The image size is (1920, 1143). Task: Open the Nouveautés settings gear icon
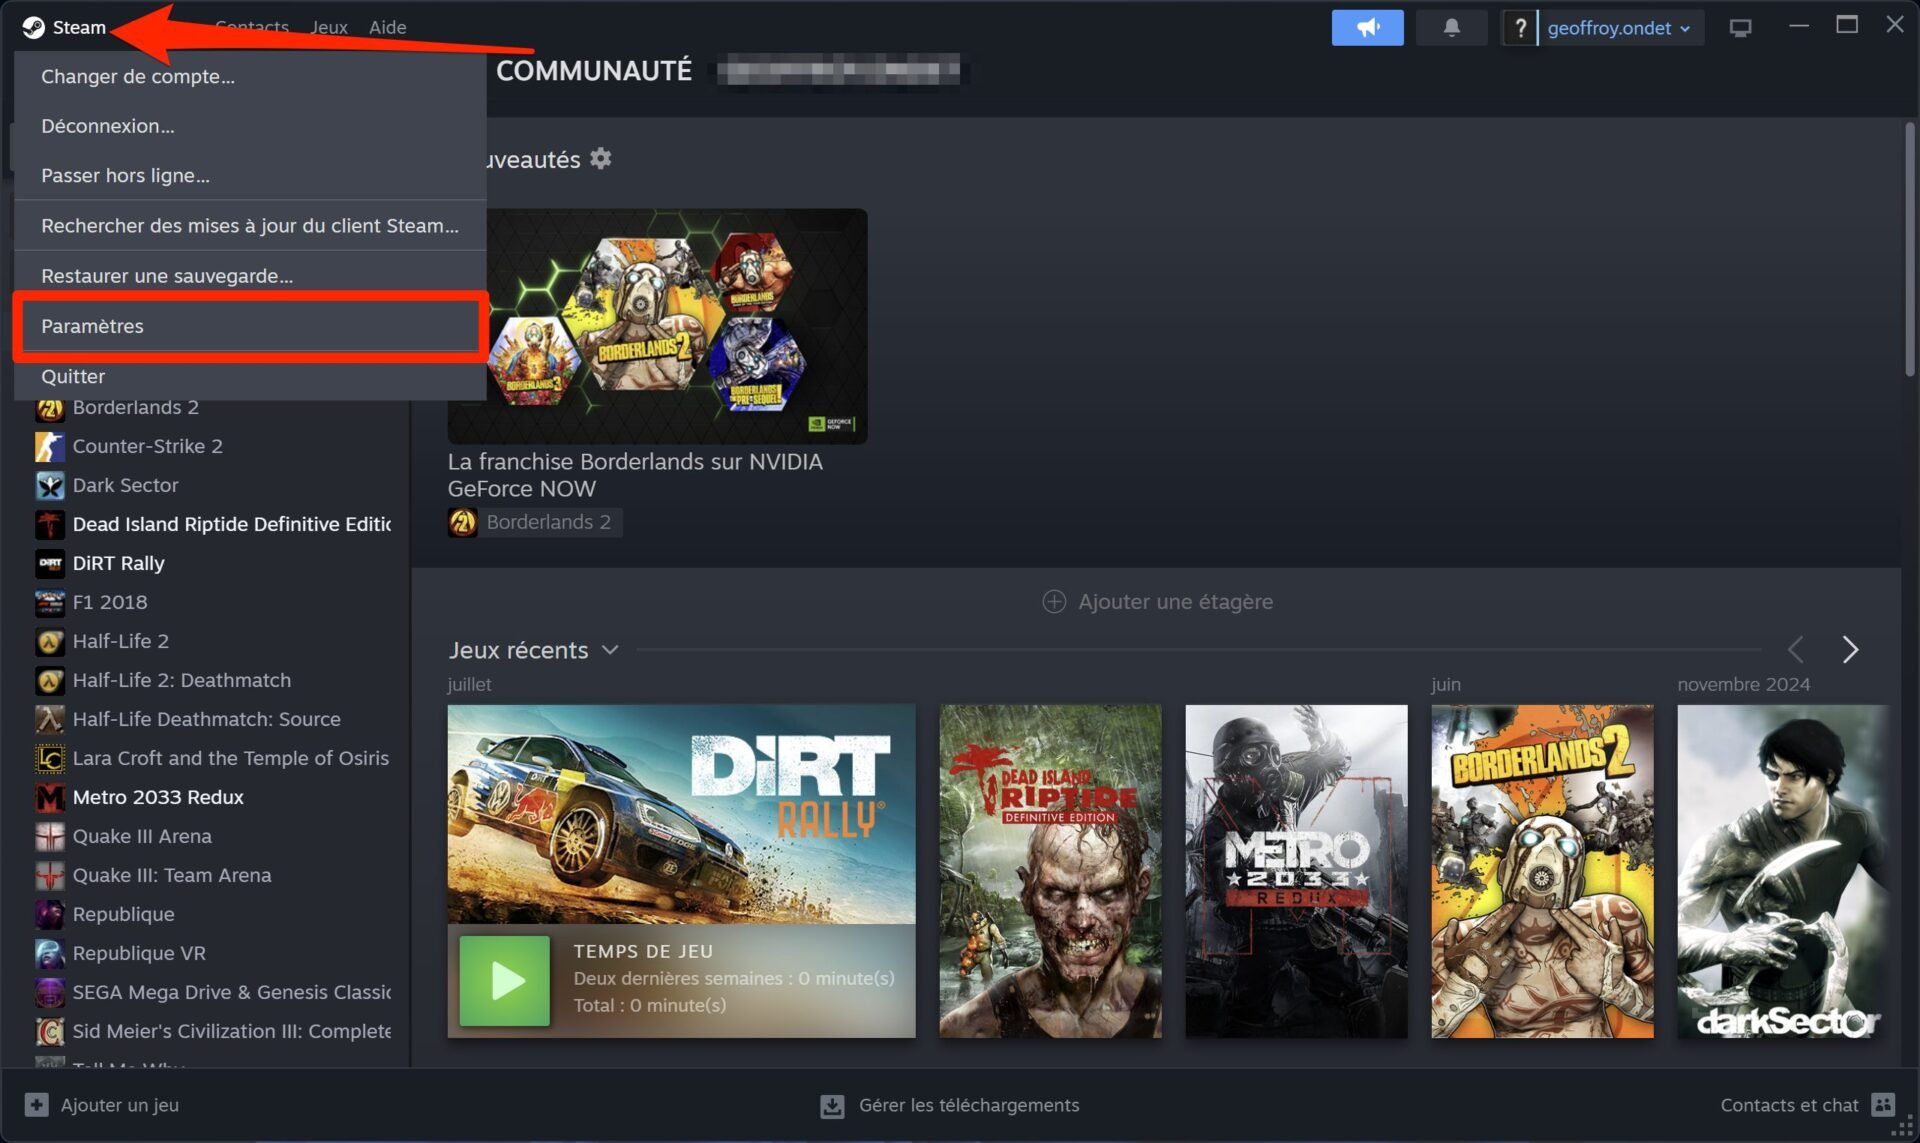pos(600,158)
